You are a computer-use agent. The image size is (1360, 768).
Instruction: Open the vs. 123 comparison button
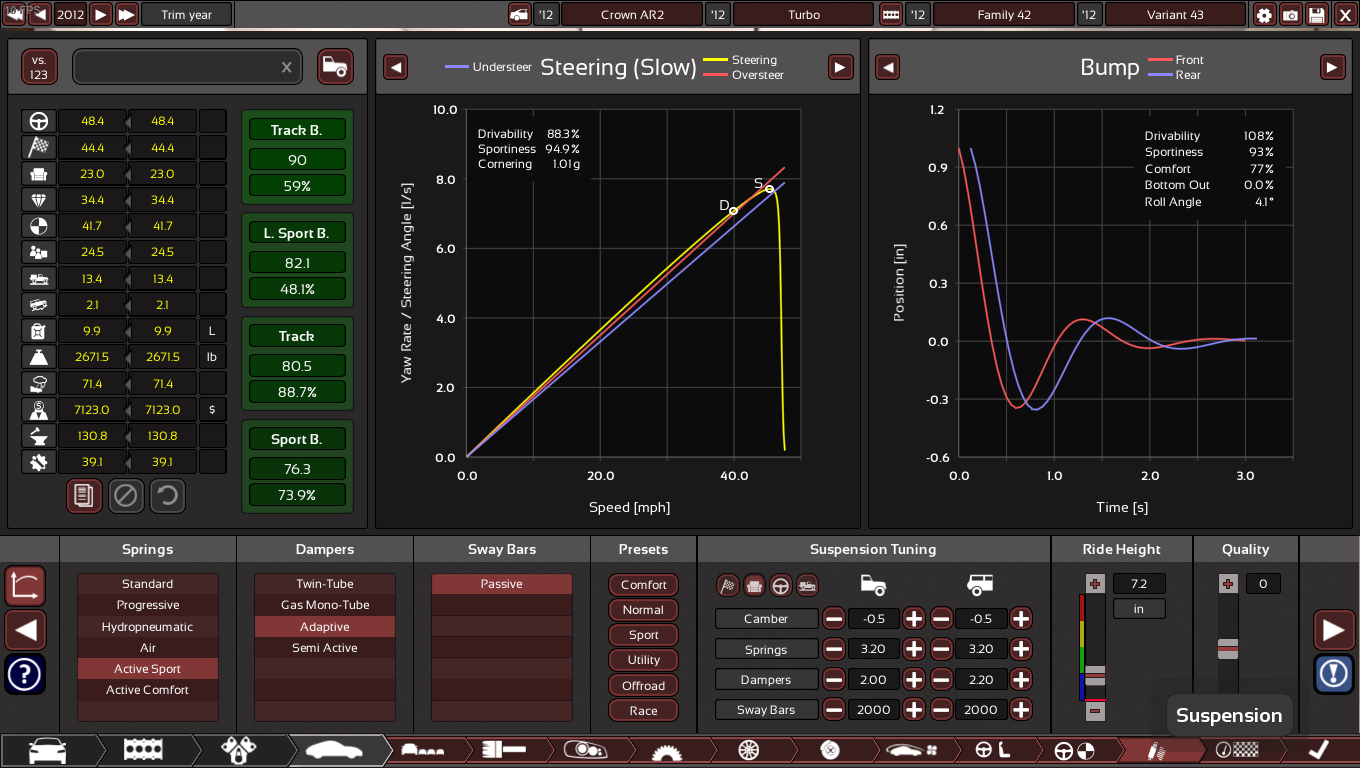(x=40, y=67)
